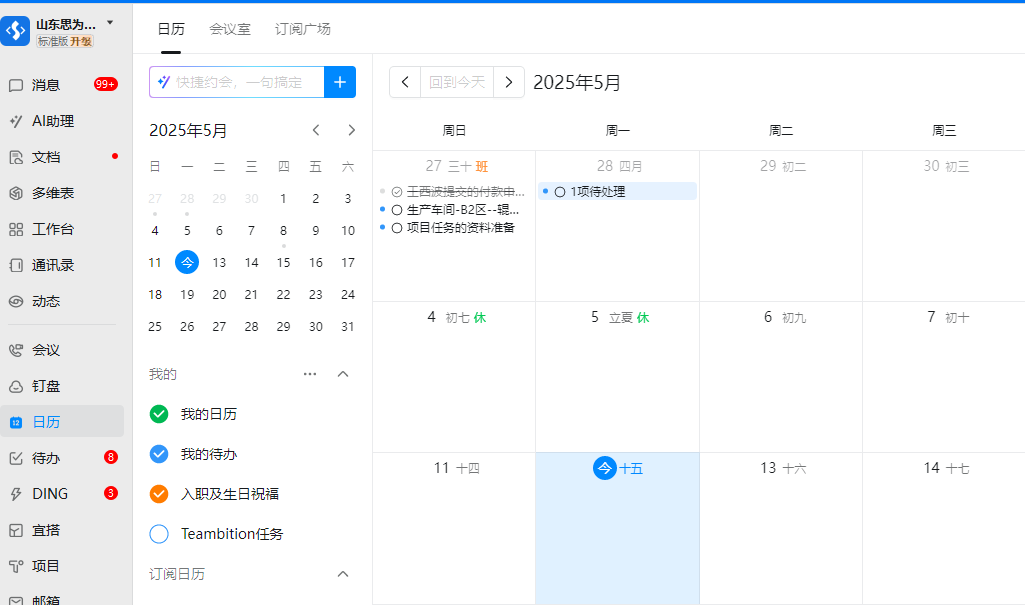The height and width of the screenshot is (605, 1025).
Task: Toggle the orange 入职及生日祝福 calendar color
Action: pos(159,494)
